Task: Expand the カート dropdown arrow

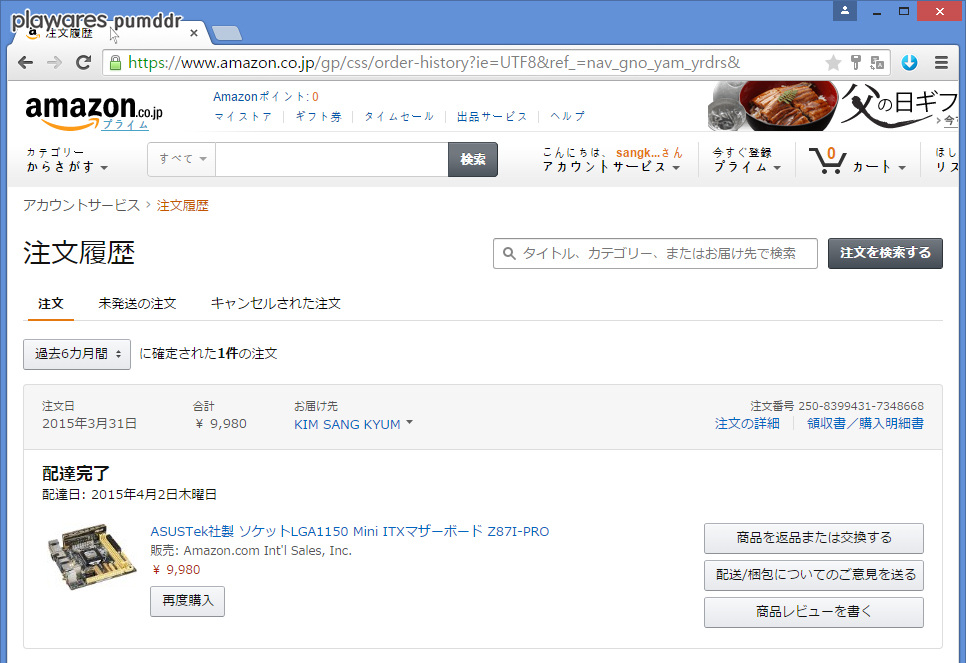Action: click(902, 168)
